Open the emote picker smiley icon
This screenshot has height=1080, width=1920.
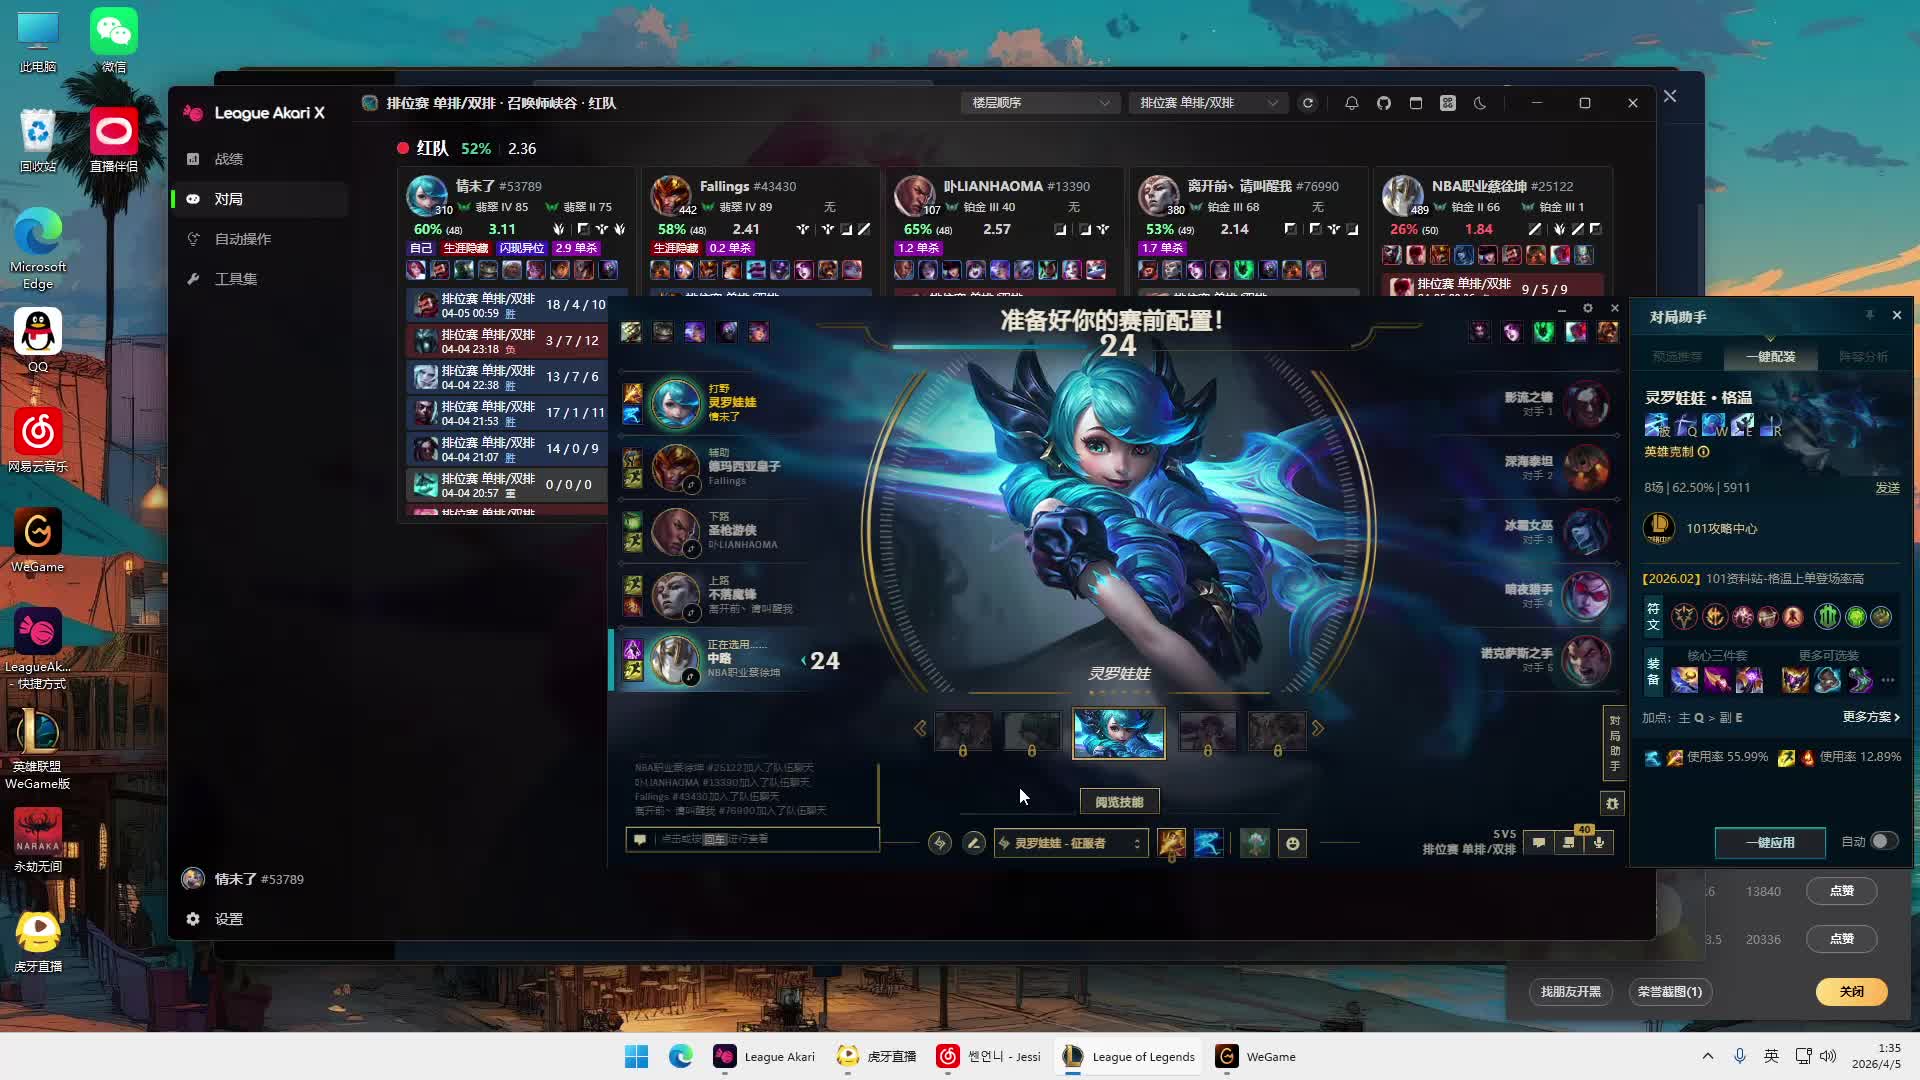point(1292,844)
